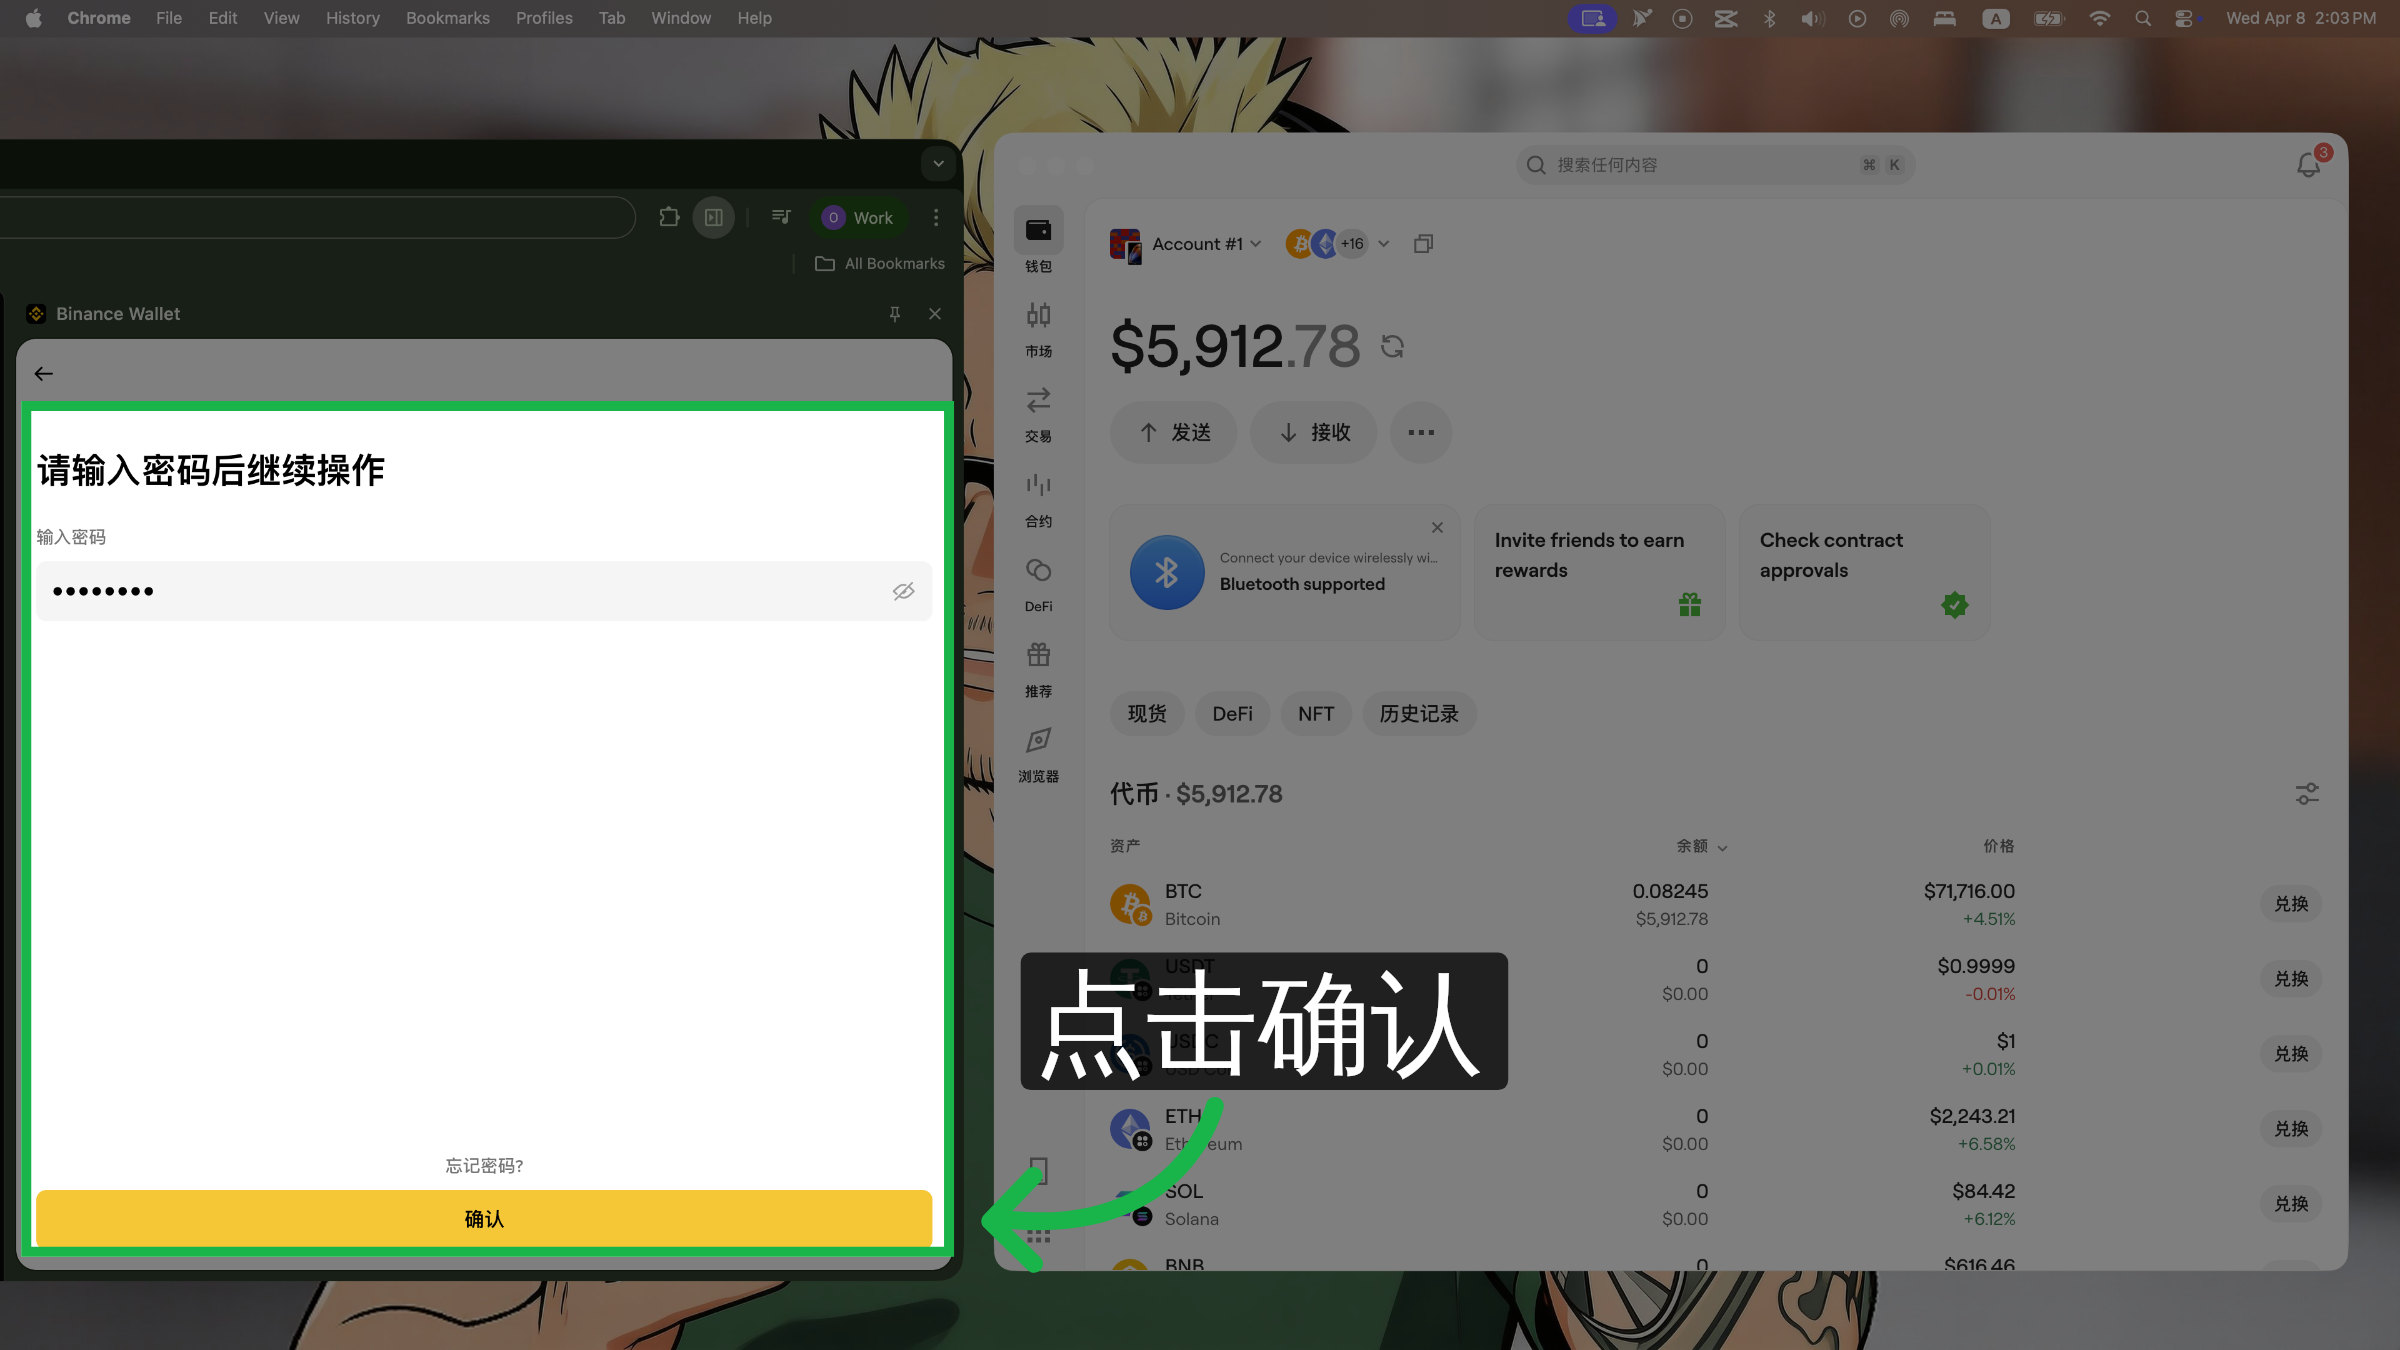This screenshot has width=2400, height=1350.
Task: Open the Profiles menu
Action: click(544, 18)
